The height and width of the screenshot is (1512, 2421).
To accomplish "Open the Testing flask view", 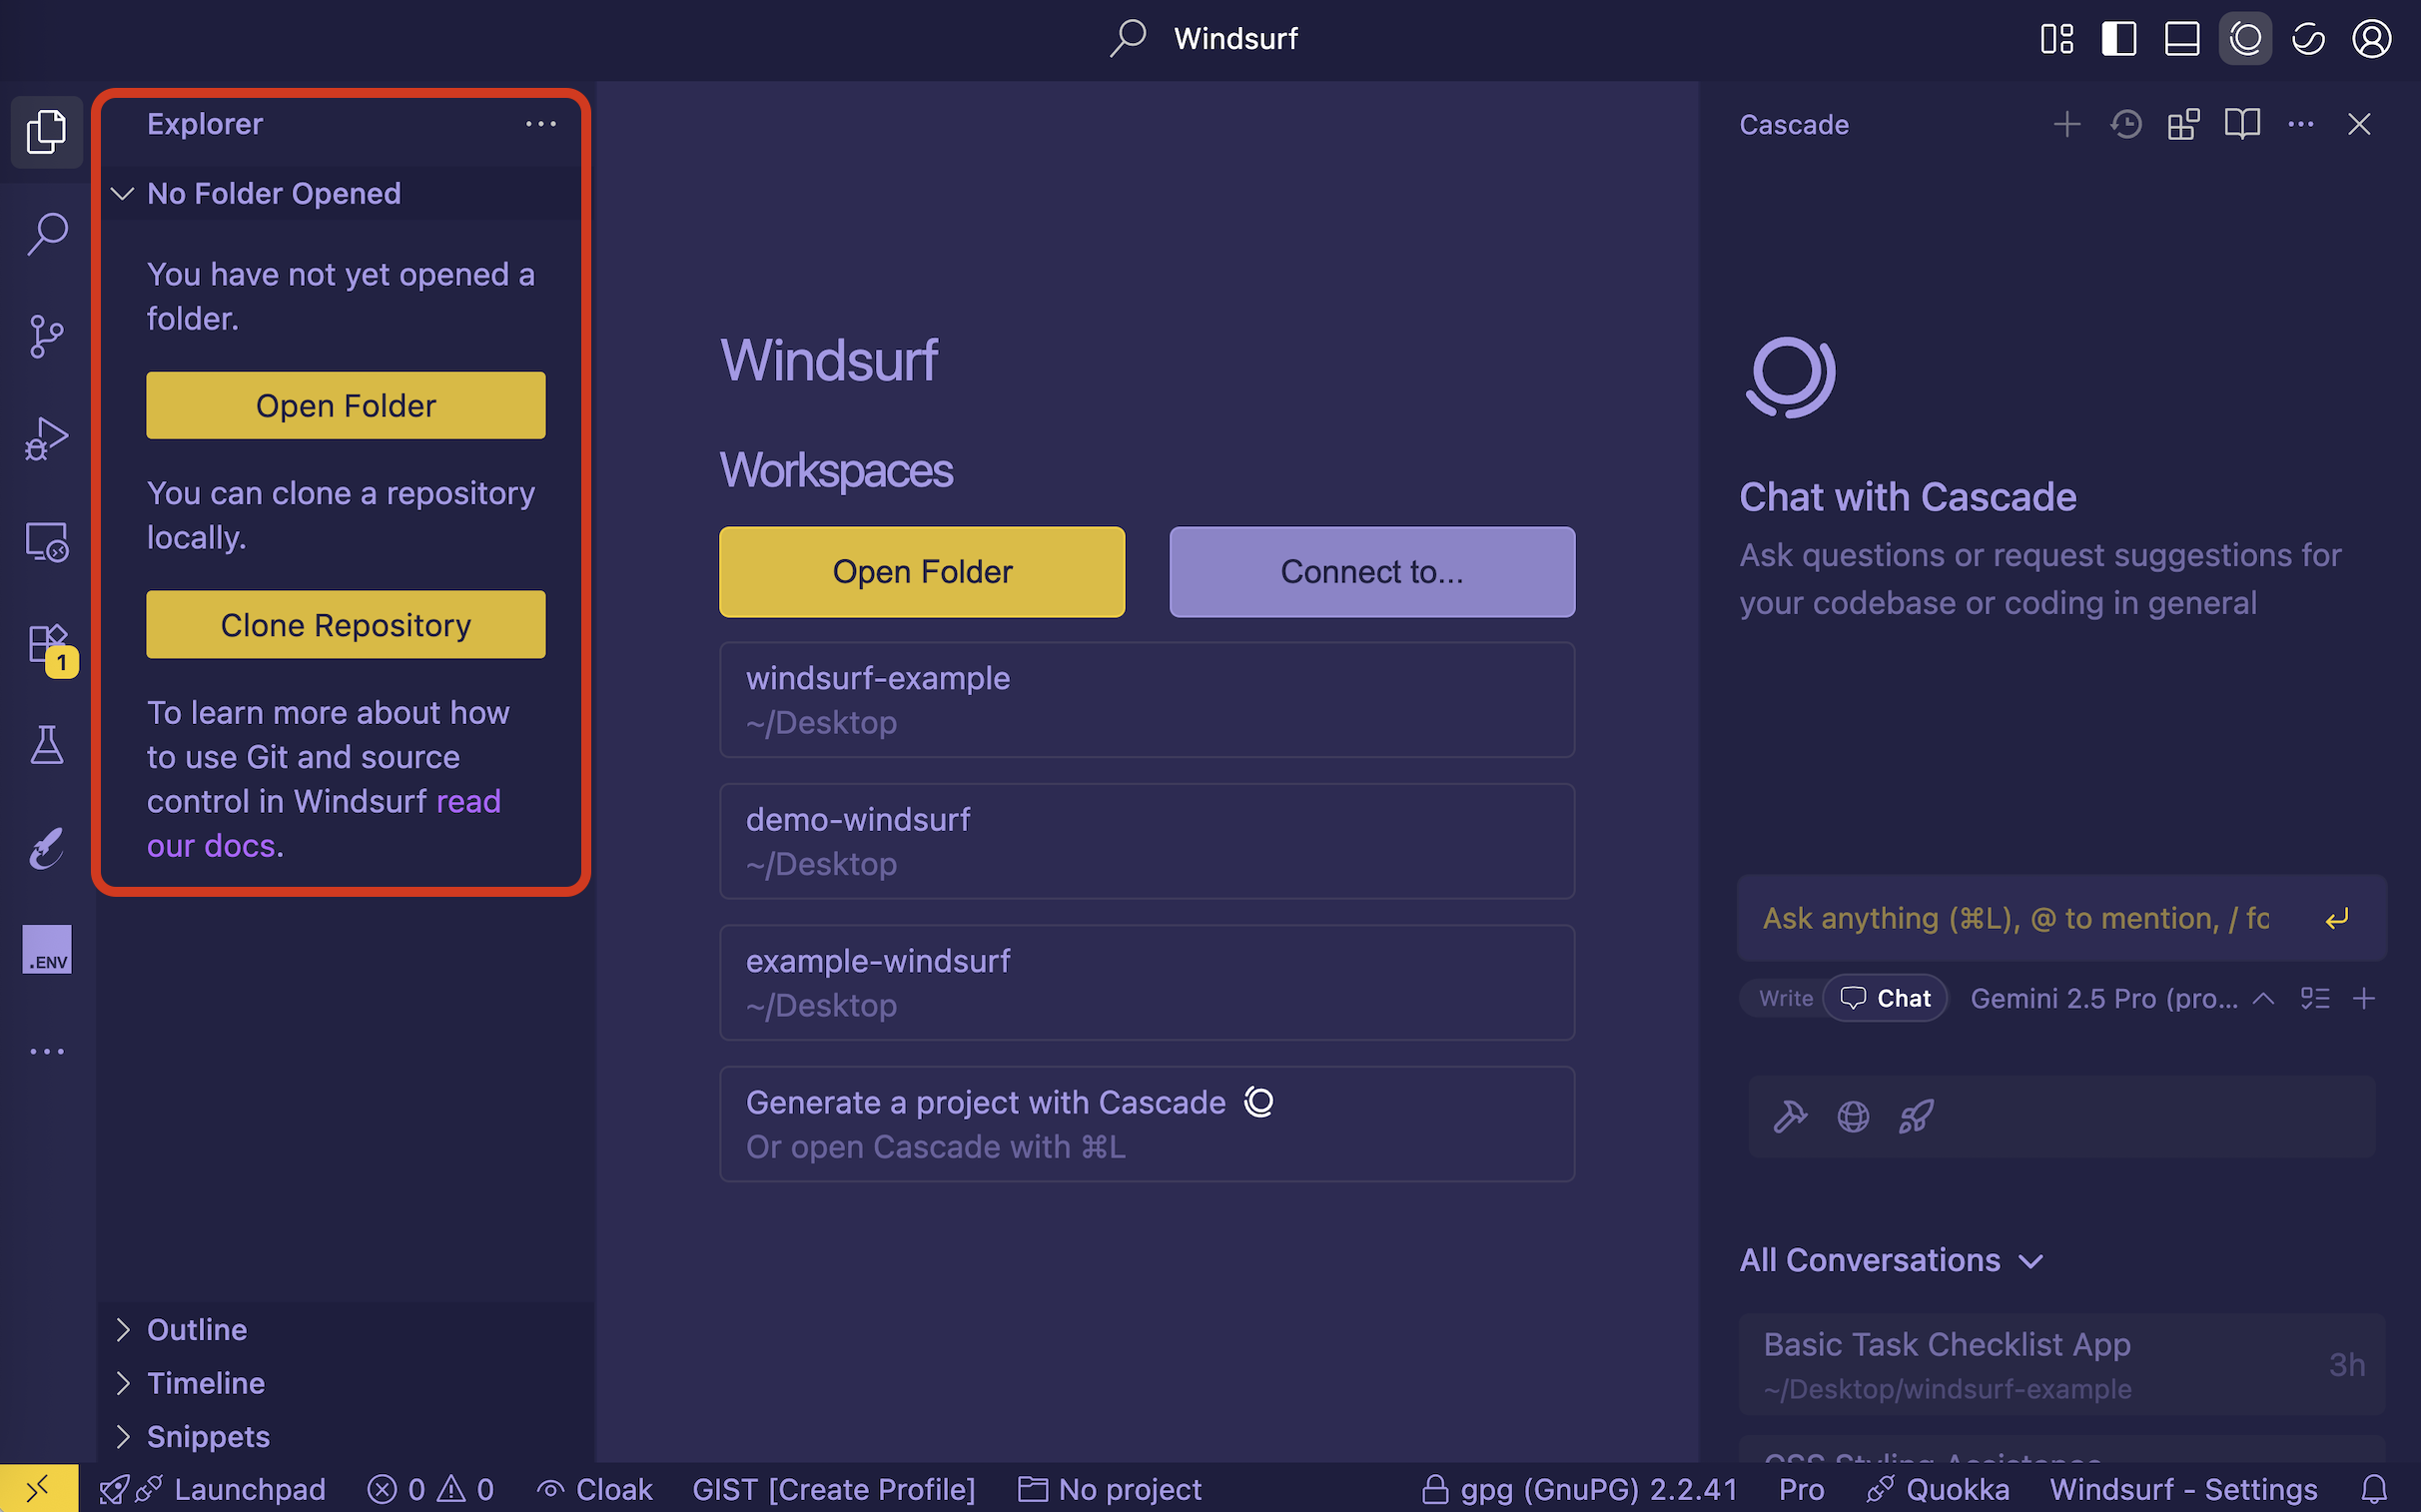I will point(46,745).
